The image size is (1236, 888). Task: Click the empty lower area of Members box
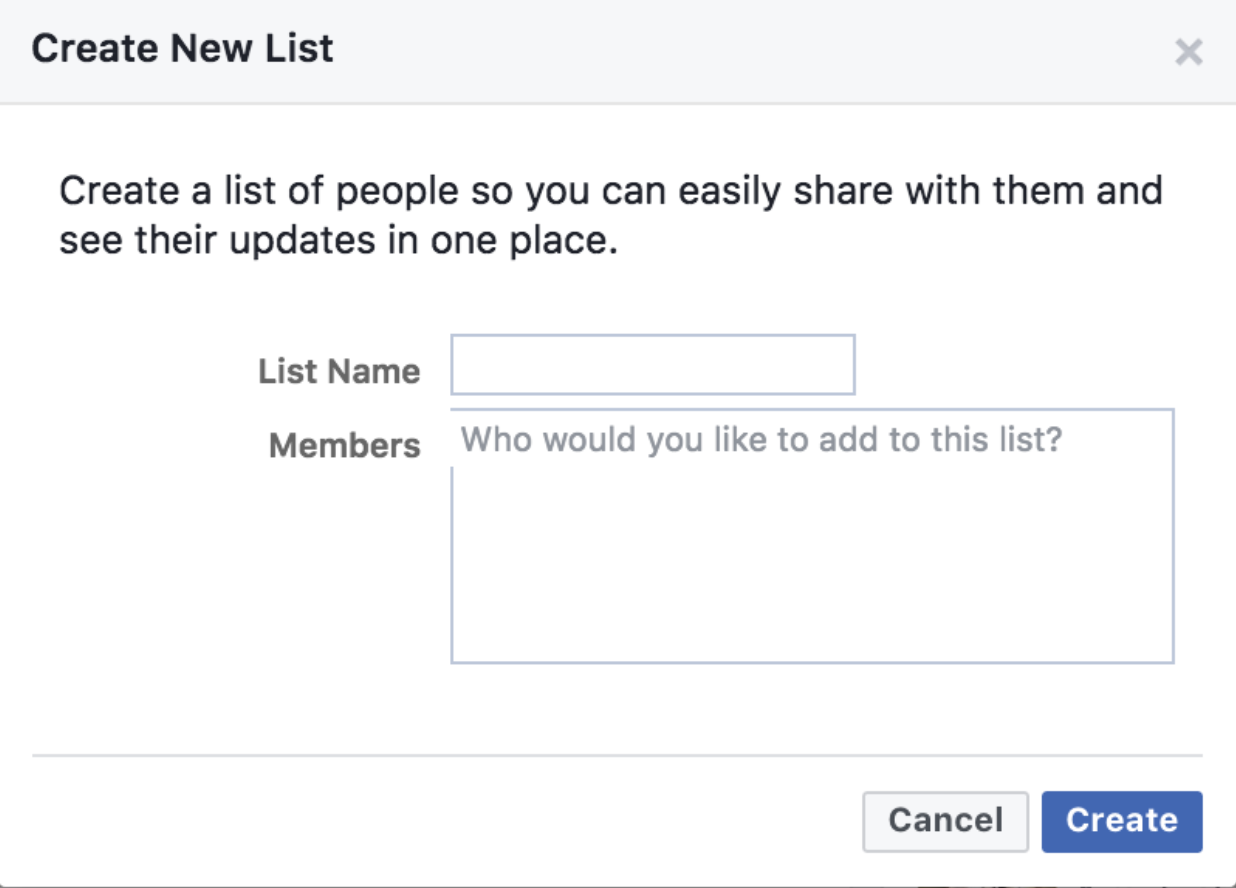click(811, 590)
